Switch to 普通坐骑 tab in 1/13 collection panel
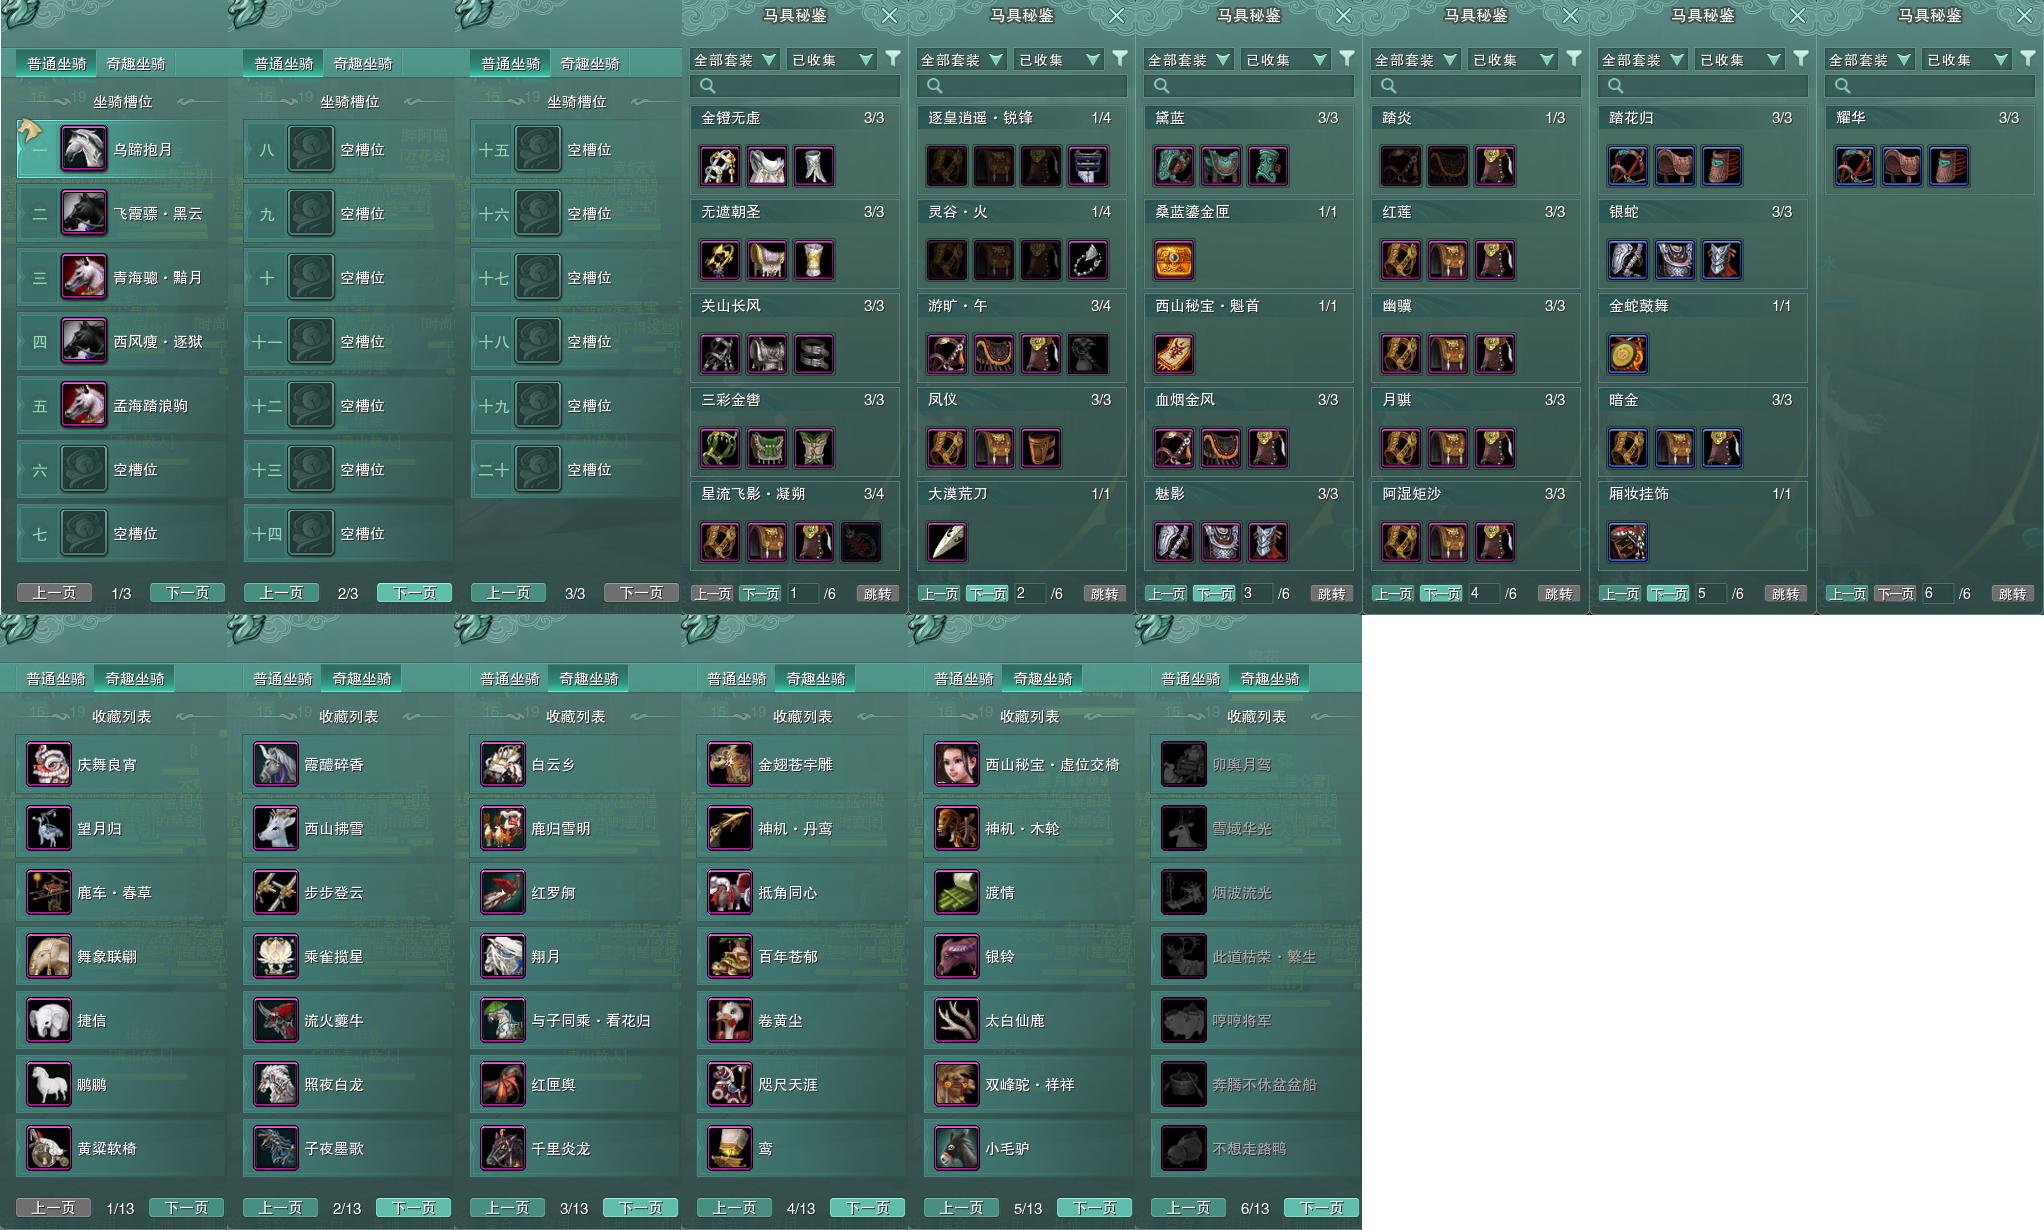 (56, 678)
